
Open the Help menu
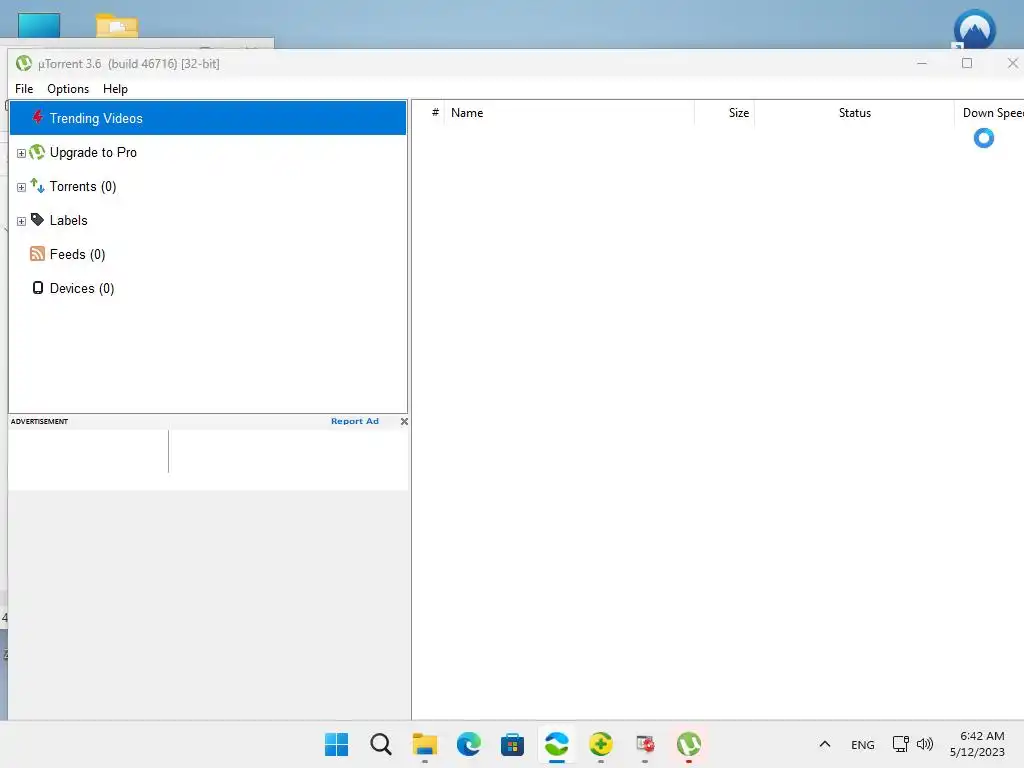pyautogui.click(x=116, y=89)
